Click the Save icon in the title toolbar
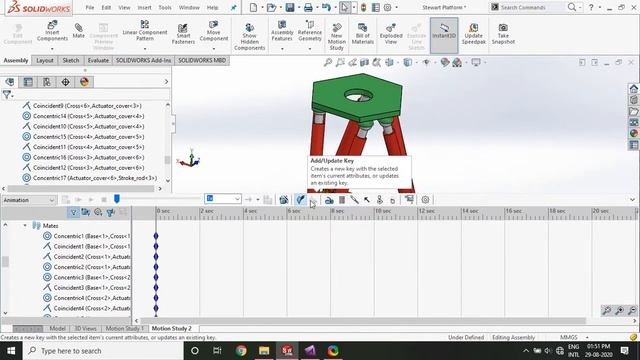This screenshot has height=360, width=640. [290, 7]
